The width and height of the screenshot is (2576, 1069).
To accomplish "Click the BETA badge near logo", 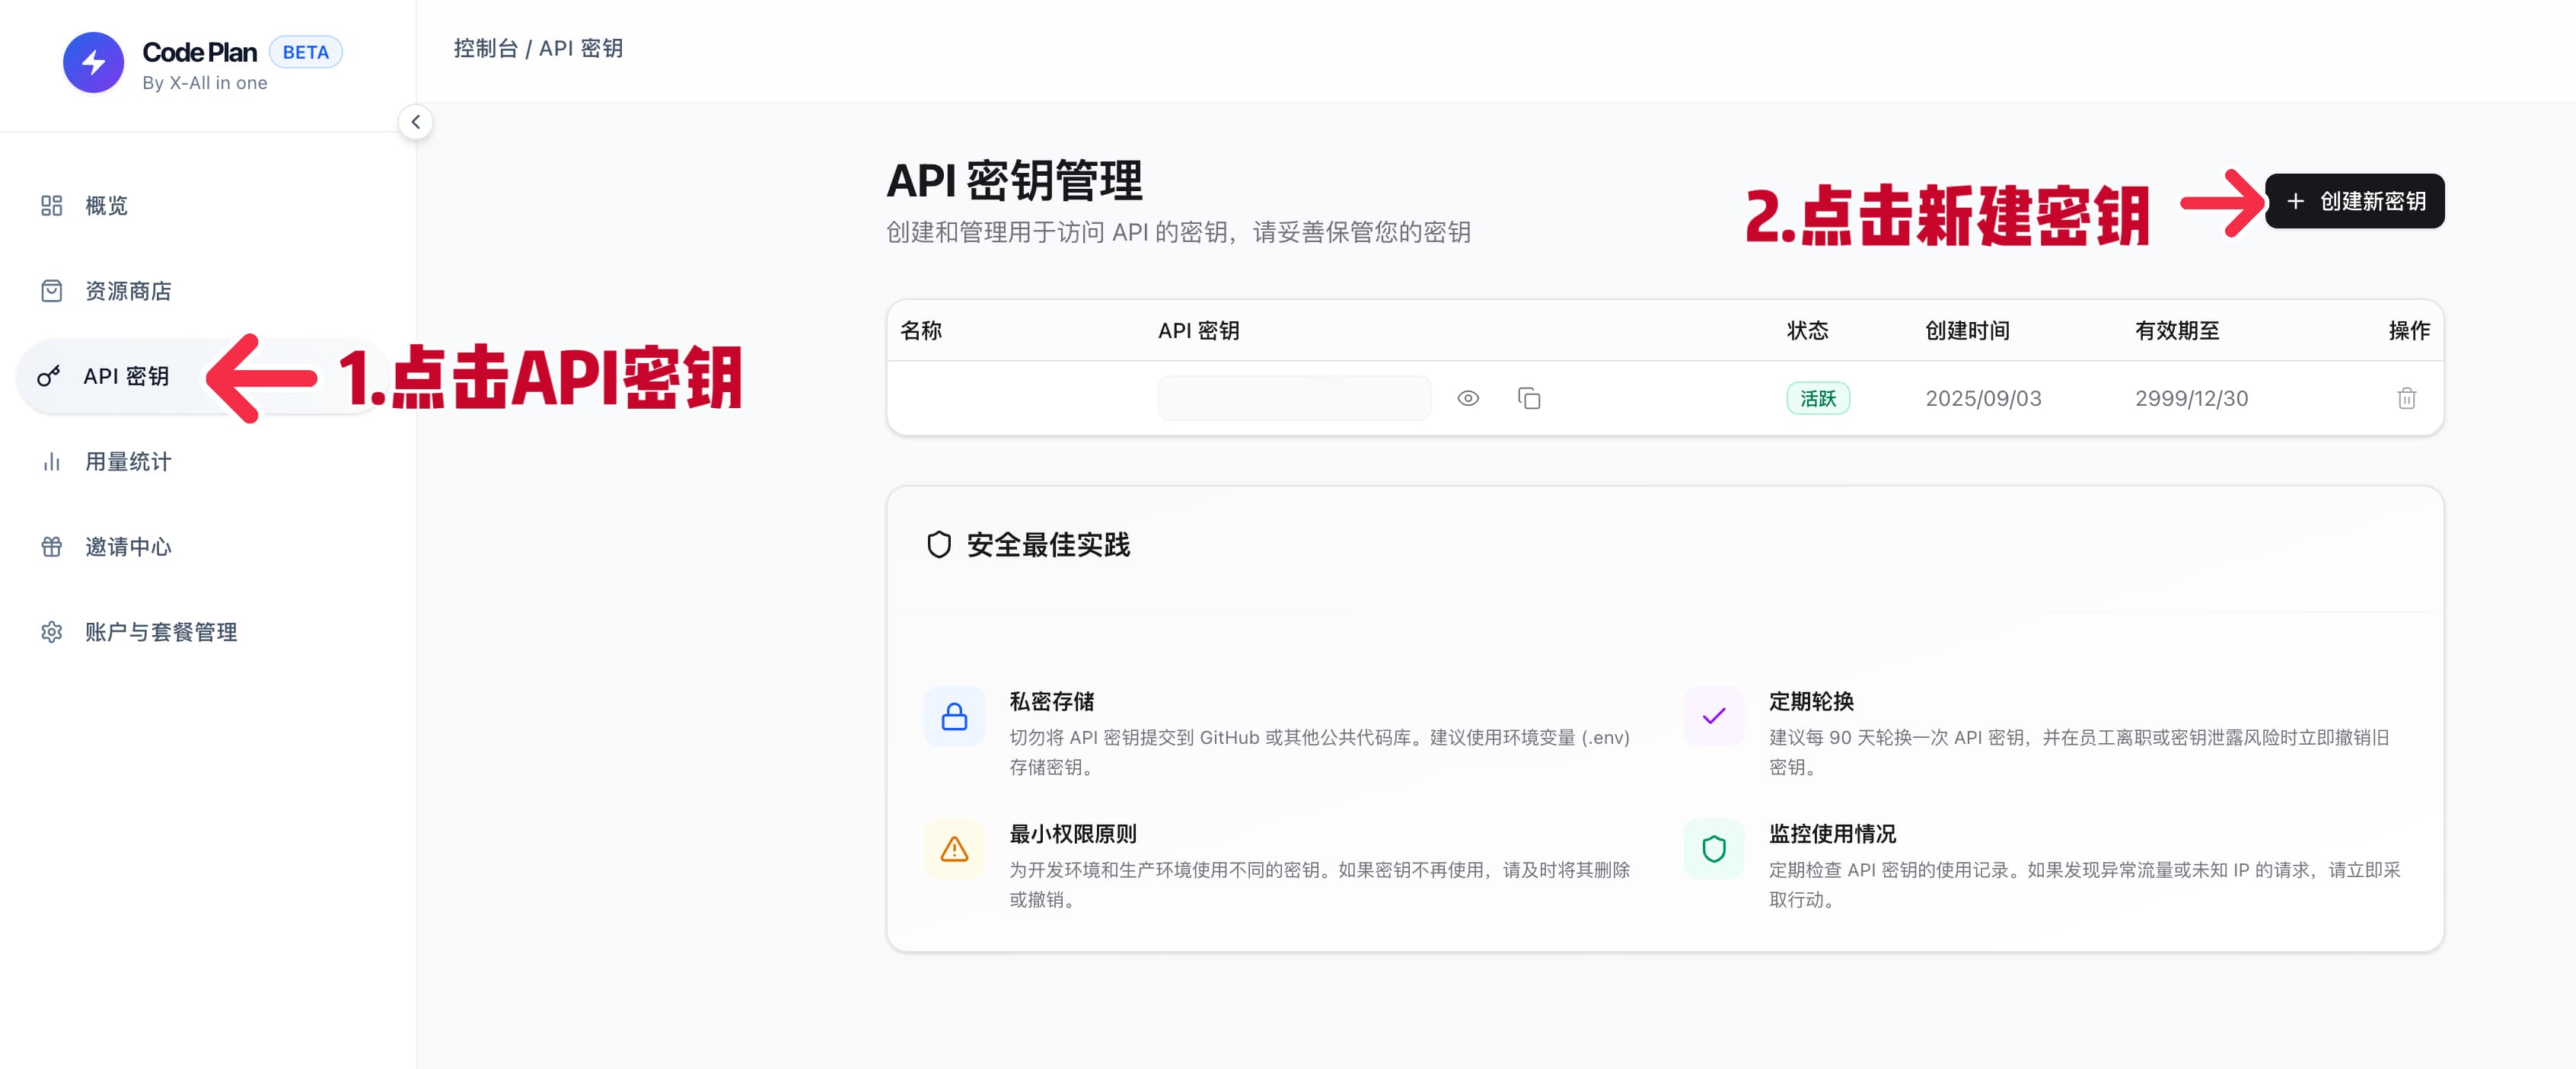I will coord(305,52).
